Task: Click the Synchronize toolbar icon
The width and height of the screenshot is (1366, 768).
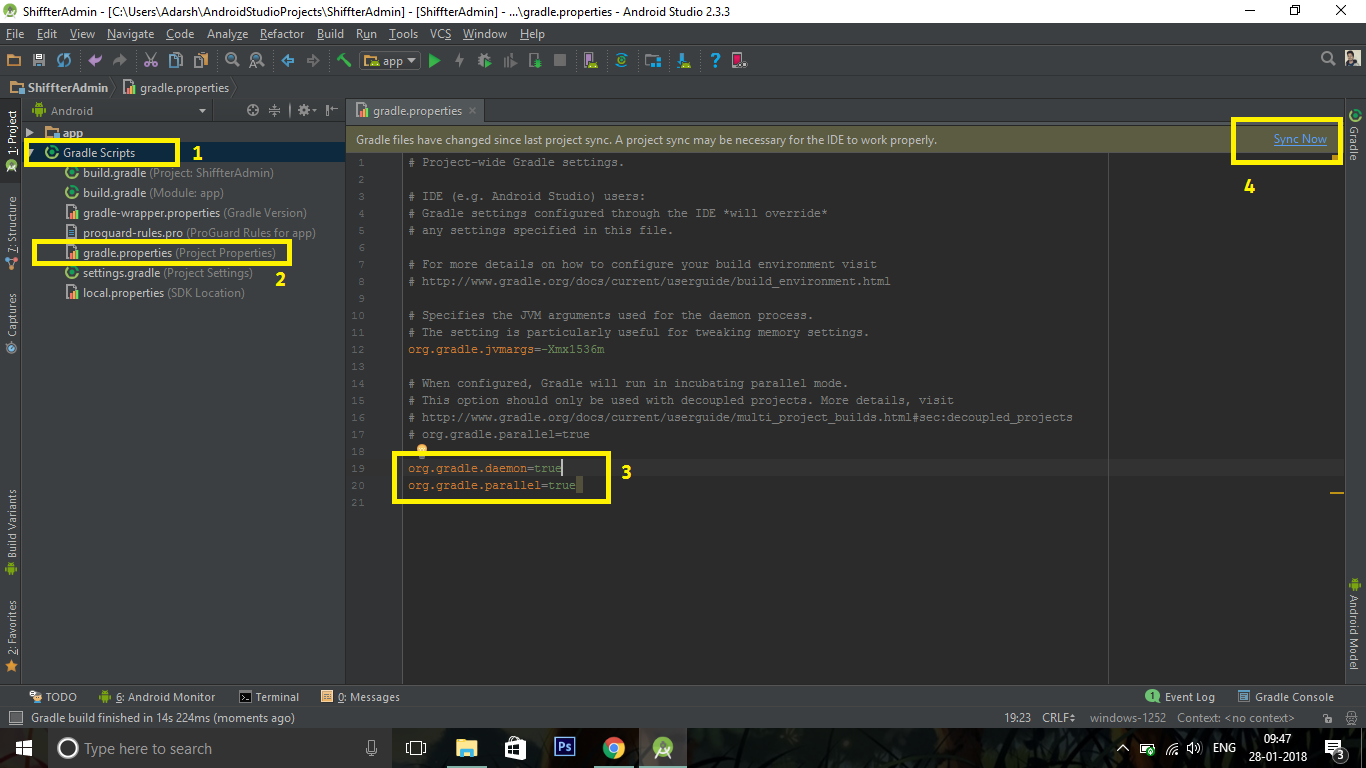Action: [x=65, y=61]
